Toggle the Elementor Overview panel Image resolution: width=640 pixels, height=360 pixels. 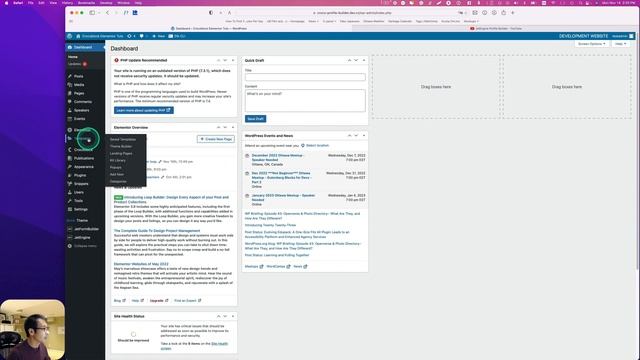click(233, 128)
